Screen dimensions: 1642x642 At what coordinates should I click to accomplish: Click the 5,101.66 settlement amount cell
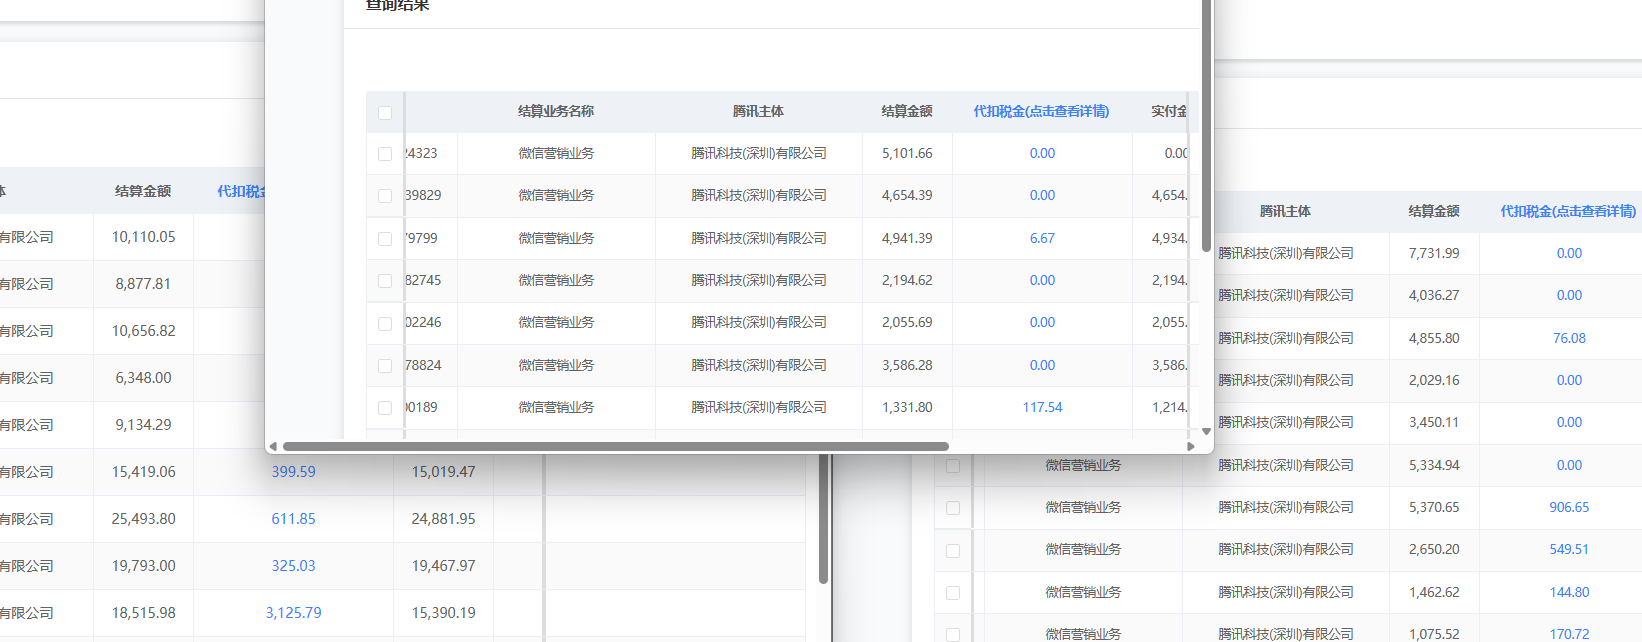click(907, 153)
